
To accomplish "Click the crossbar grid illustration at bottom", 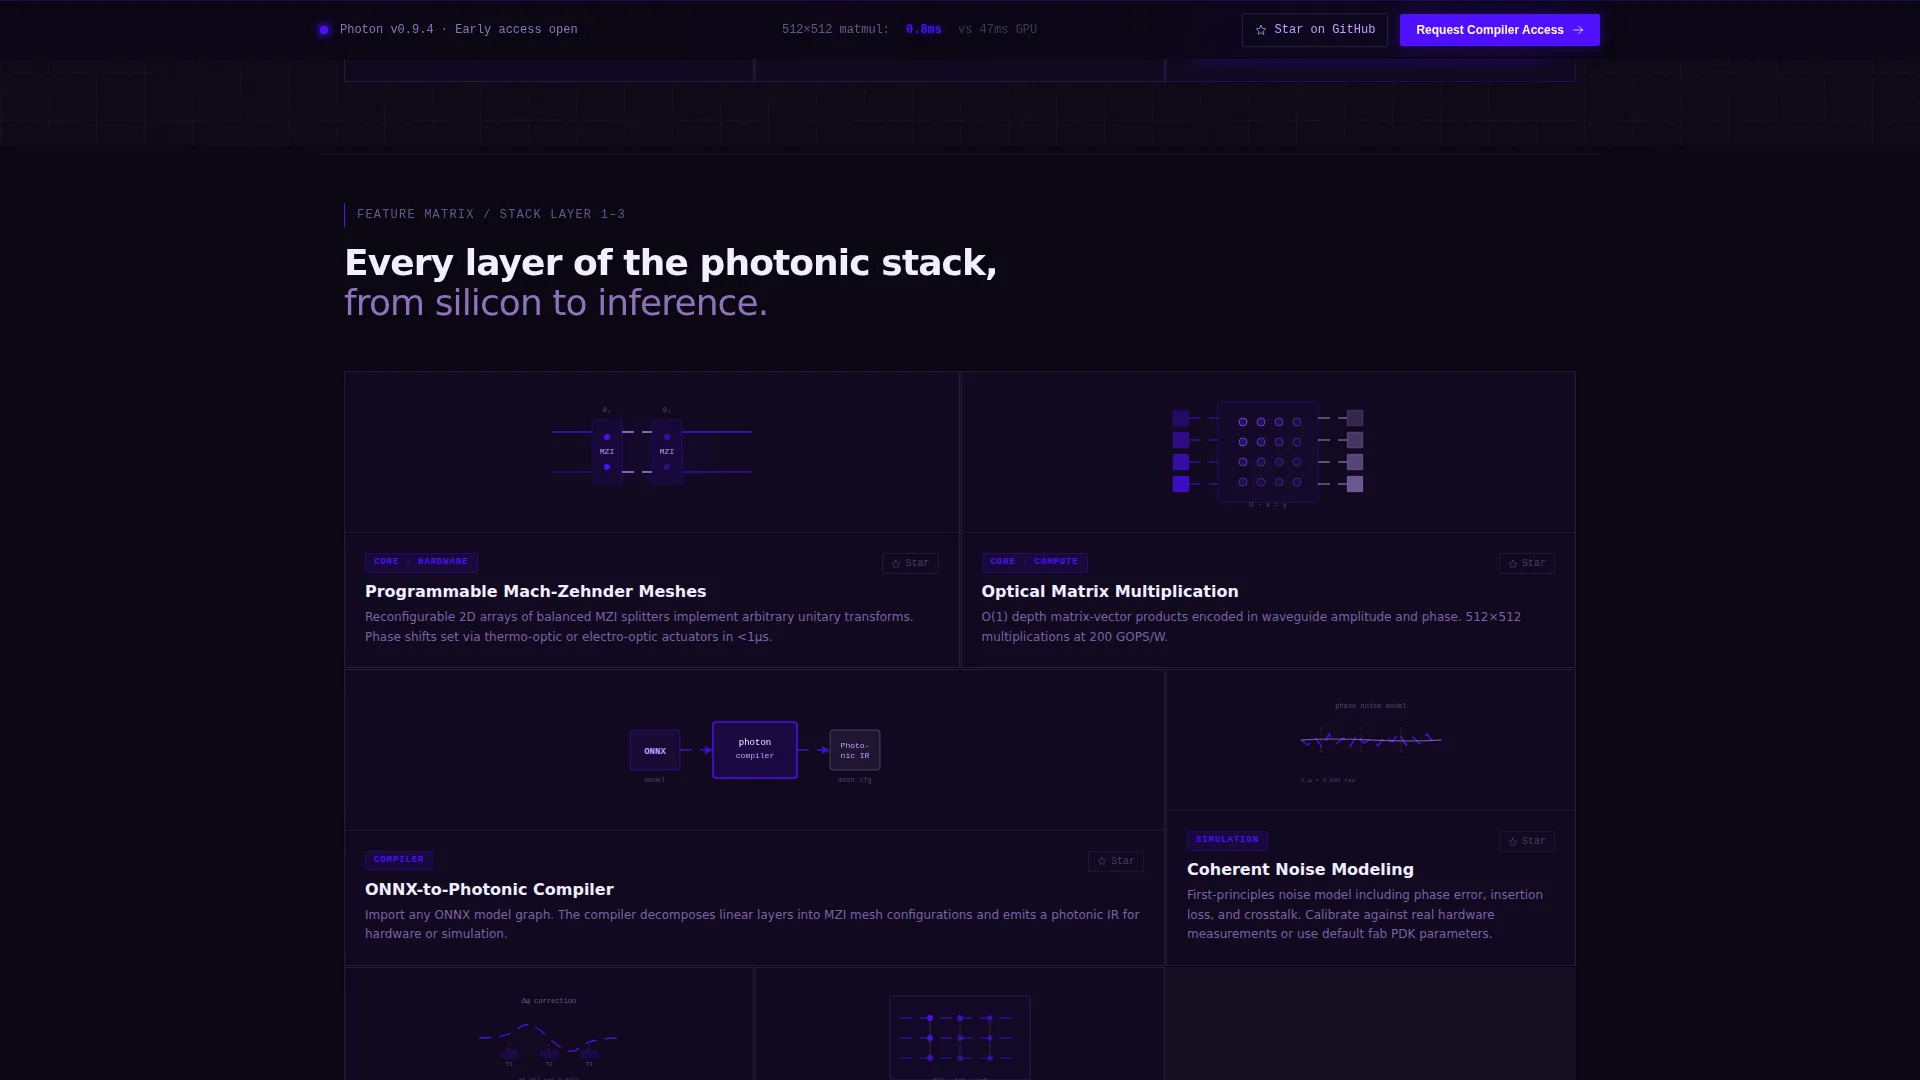I will [x=959, y=1037].
